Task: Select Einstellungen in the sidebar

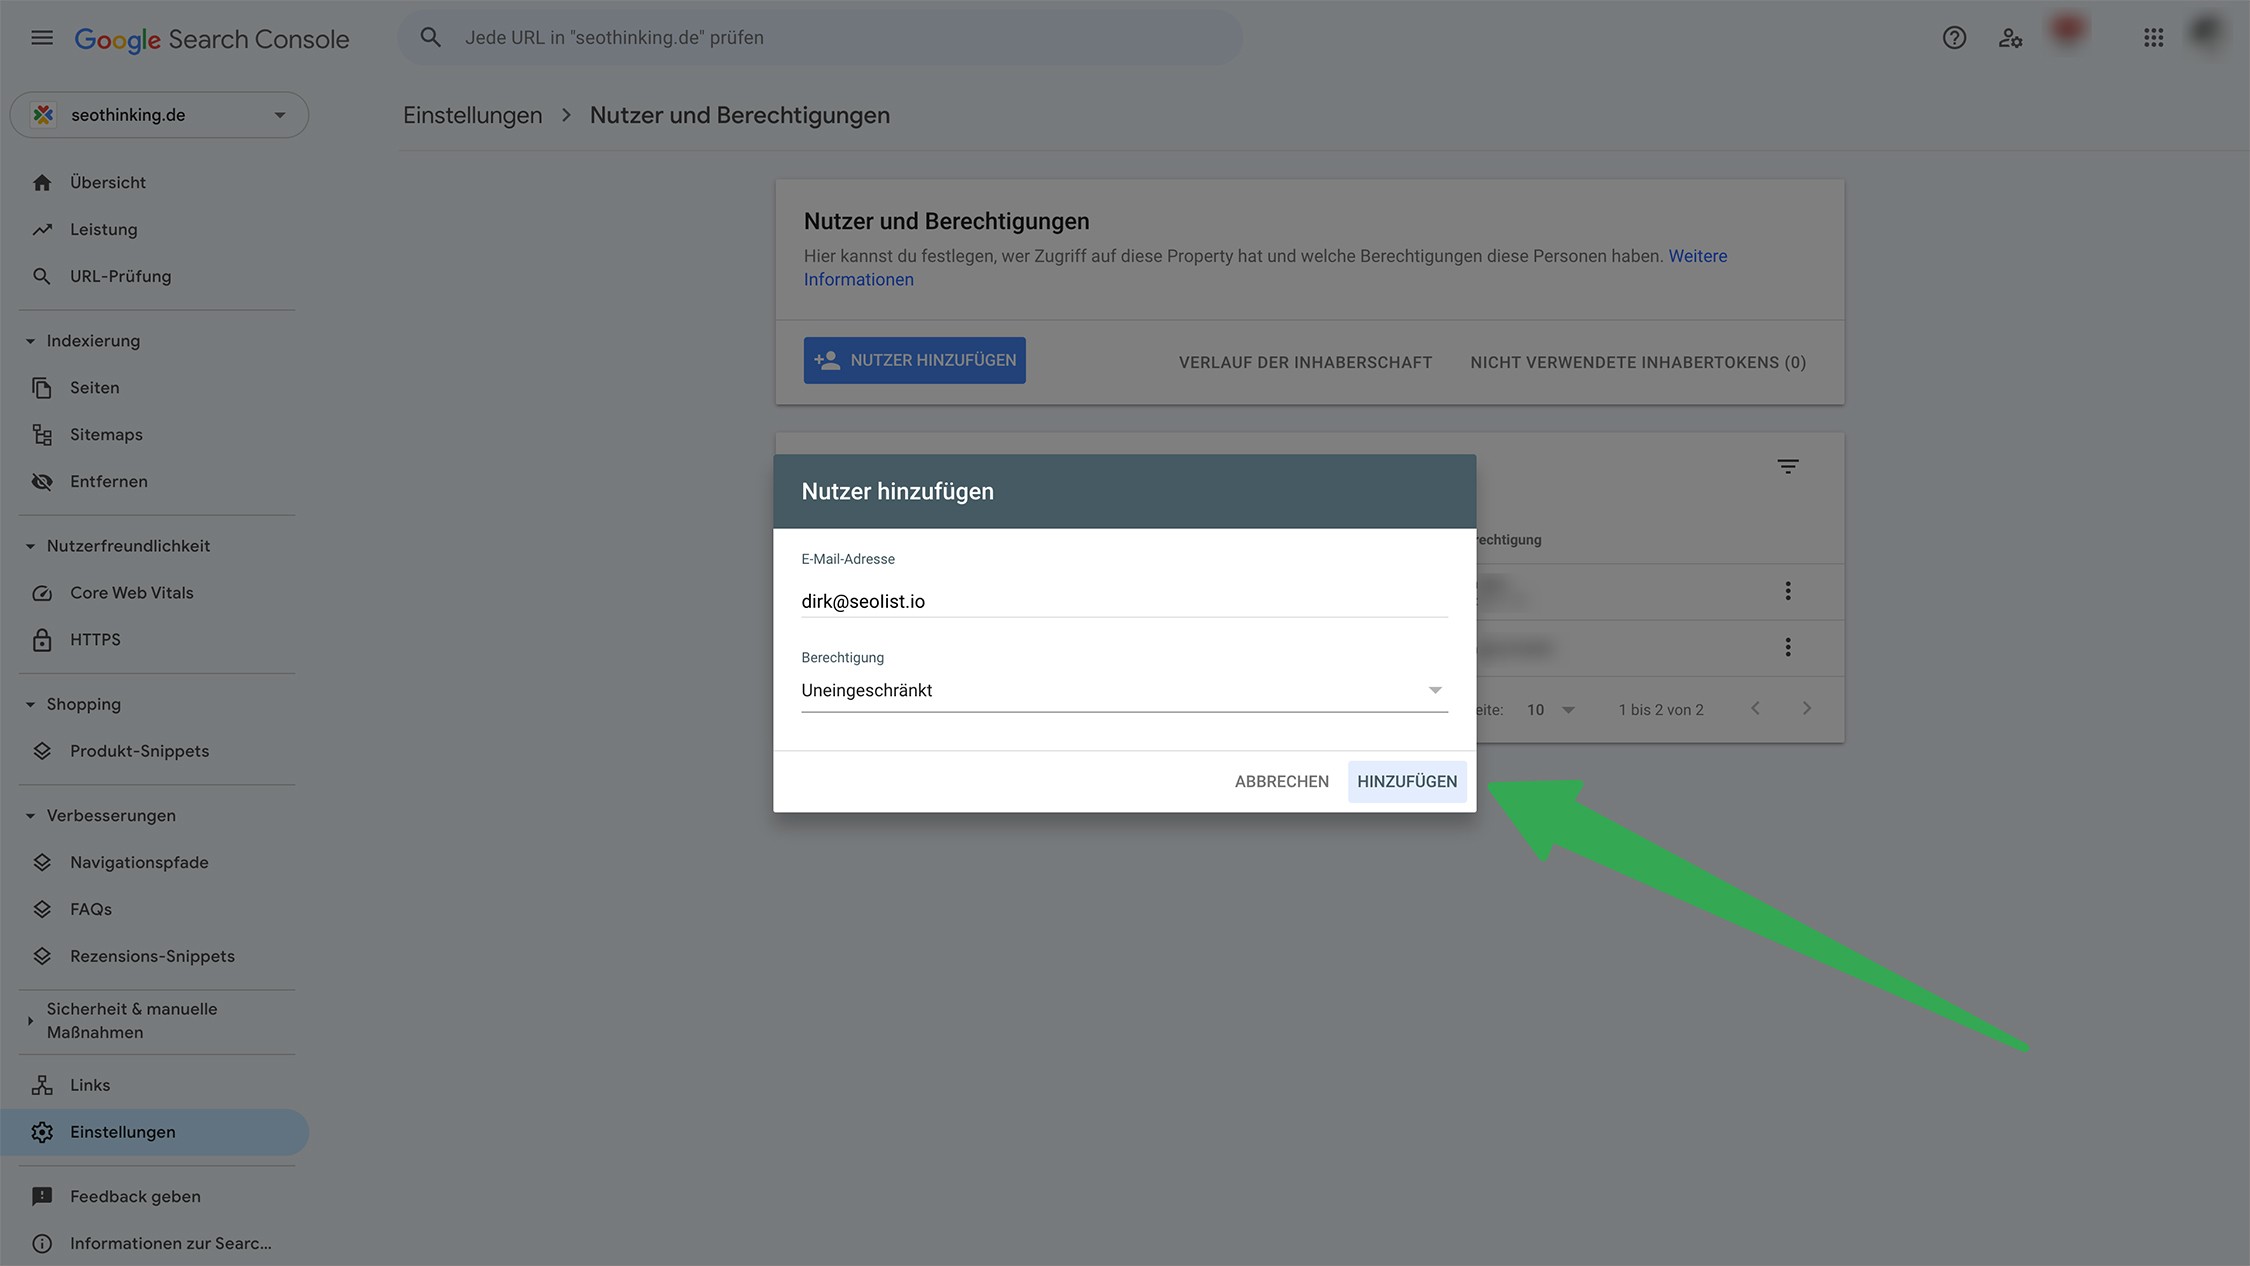Action: pyautogui.click(x=122, y=1132)
